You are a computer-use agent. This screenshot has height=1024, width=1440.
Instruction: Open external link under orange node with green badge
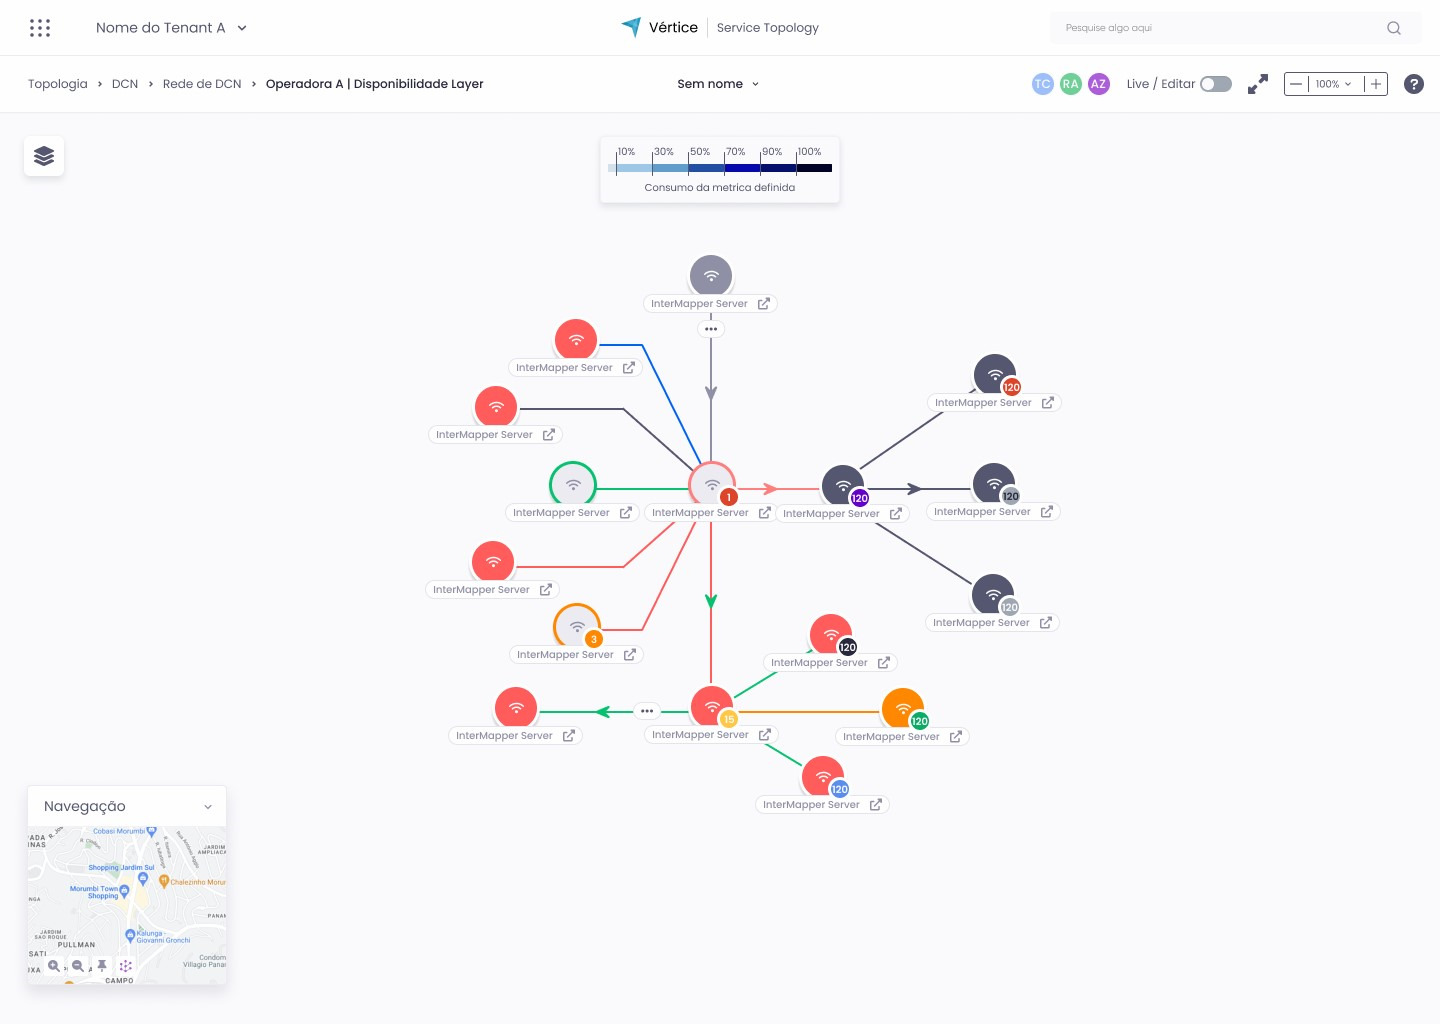tap(956, 737)
